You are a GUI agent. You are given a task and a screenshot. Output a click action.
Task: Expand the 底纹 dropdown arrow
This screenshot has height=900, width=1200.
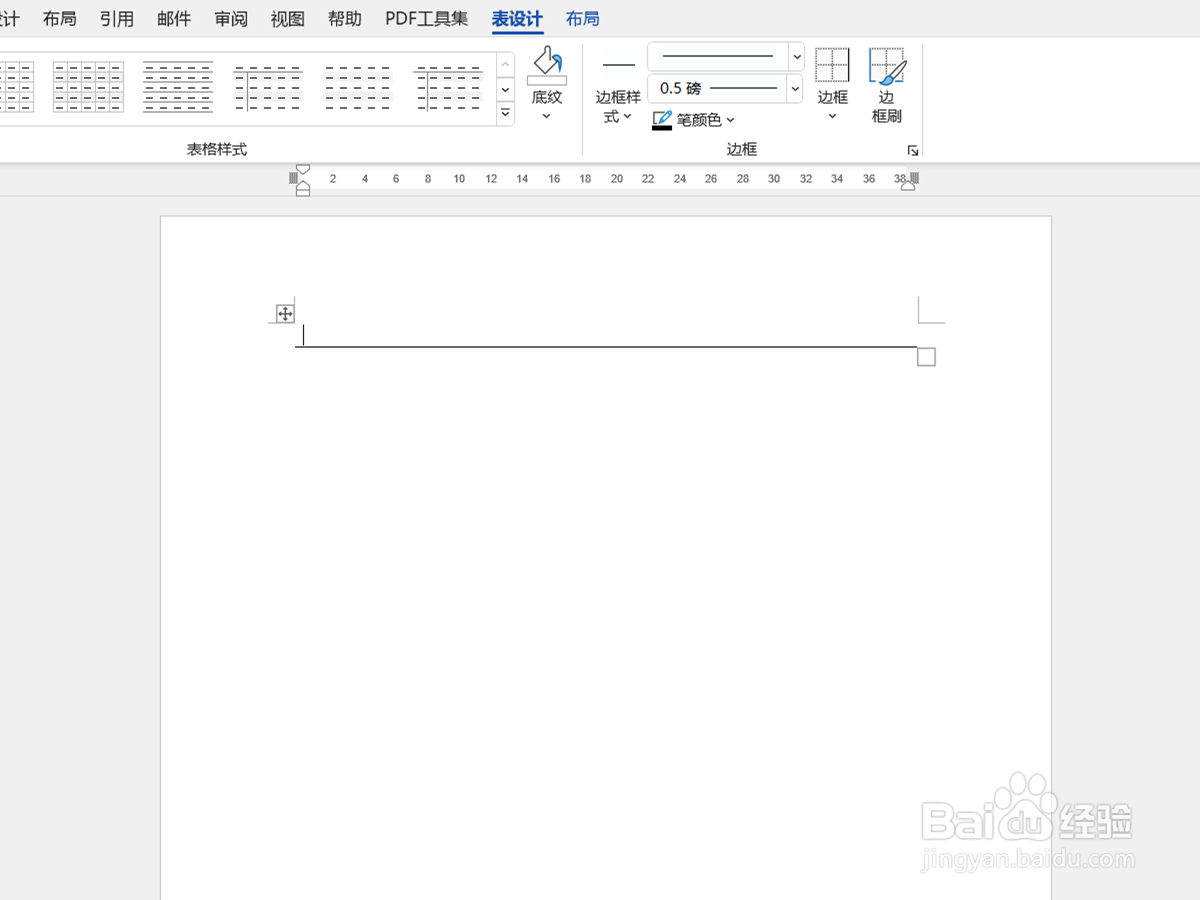(x=547, y=116)
